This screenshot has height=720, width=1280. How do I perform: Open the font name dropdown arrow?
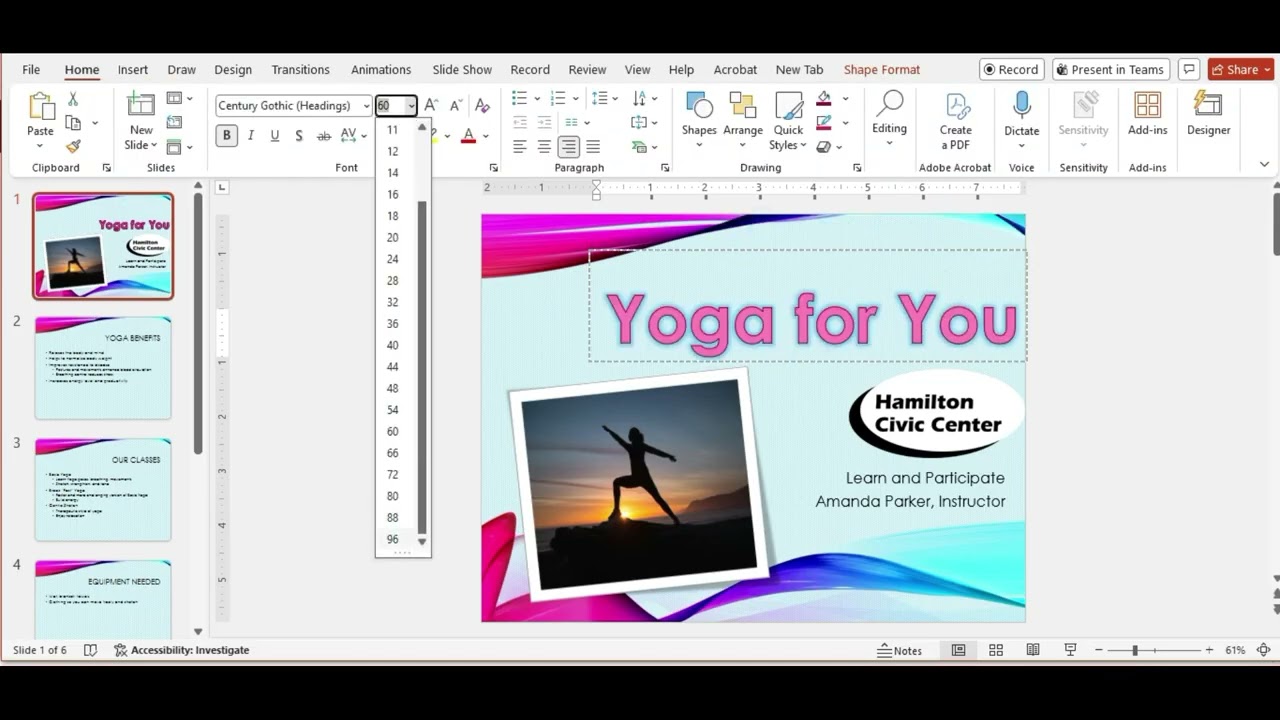367,106
